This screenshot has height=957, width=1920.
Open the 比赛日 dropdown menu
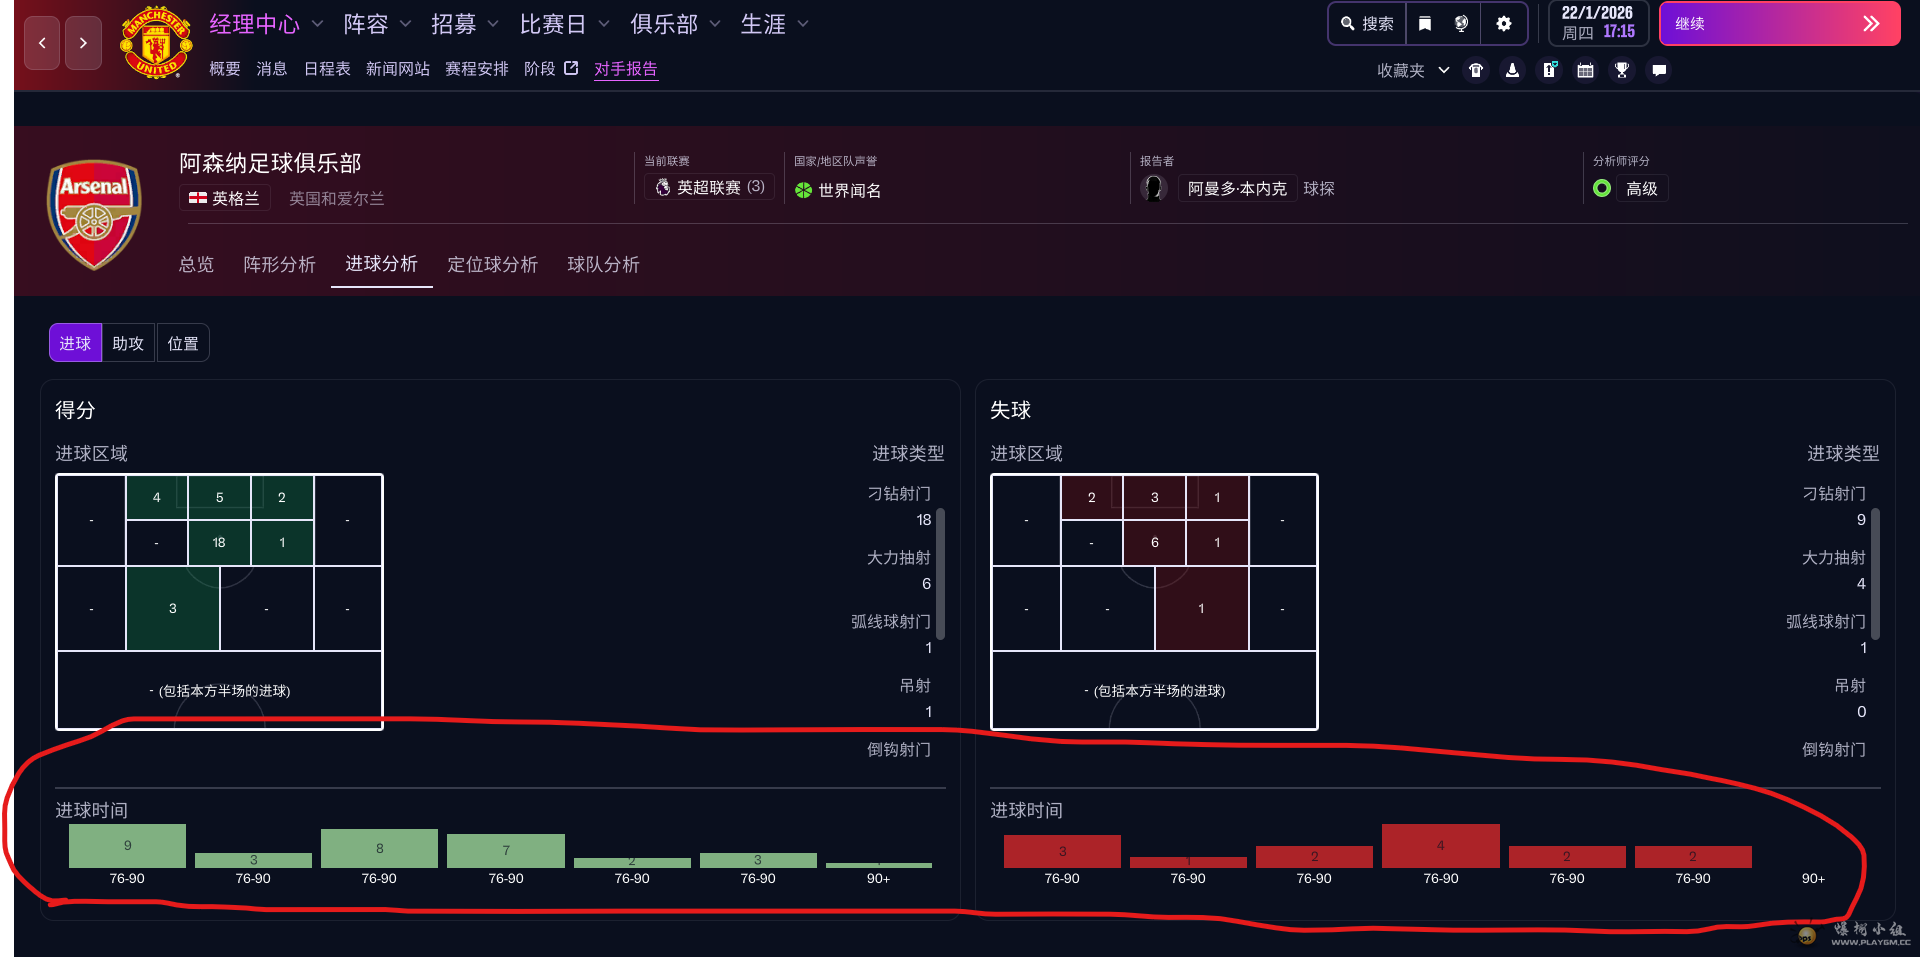pos(564,24)
